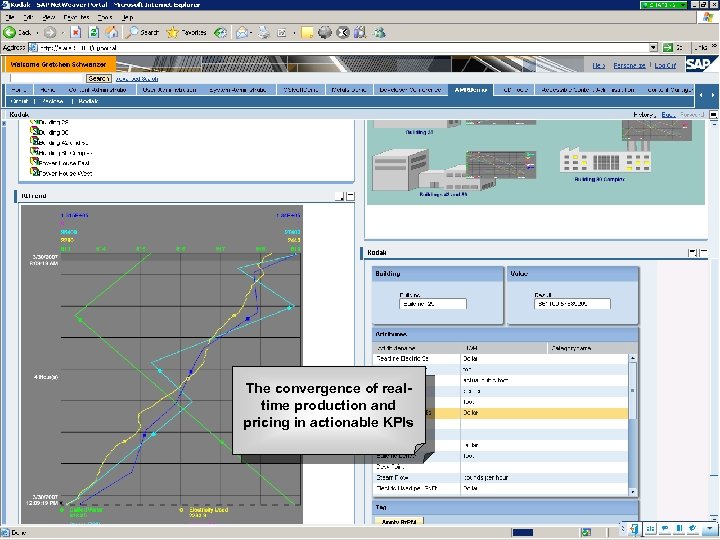Open the Messenger people icon in toolbar
The image size is (720, 540).
pos(379,32)
